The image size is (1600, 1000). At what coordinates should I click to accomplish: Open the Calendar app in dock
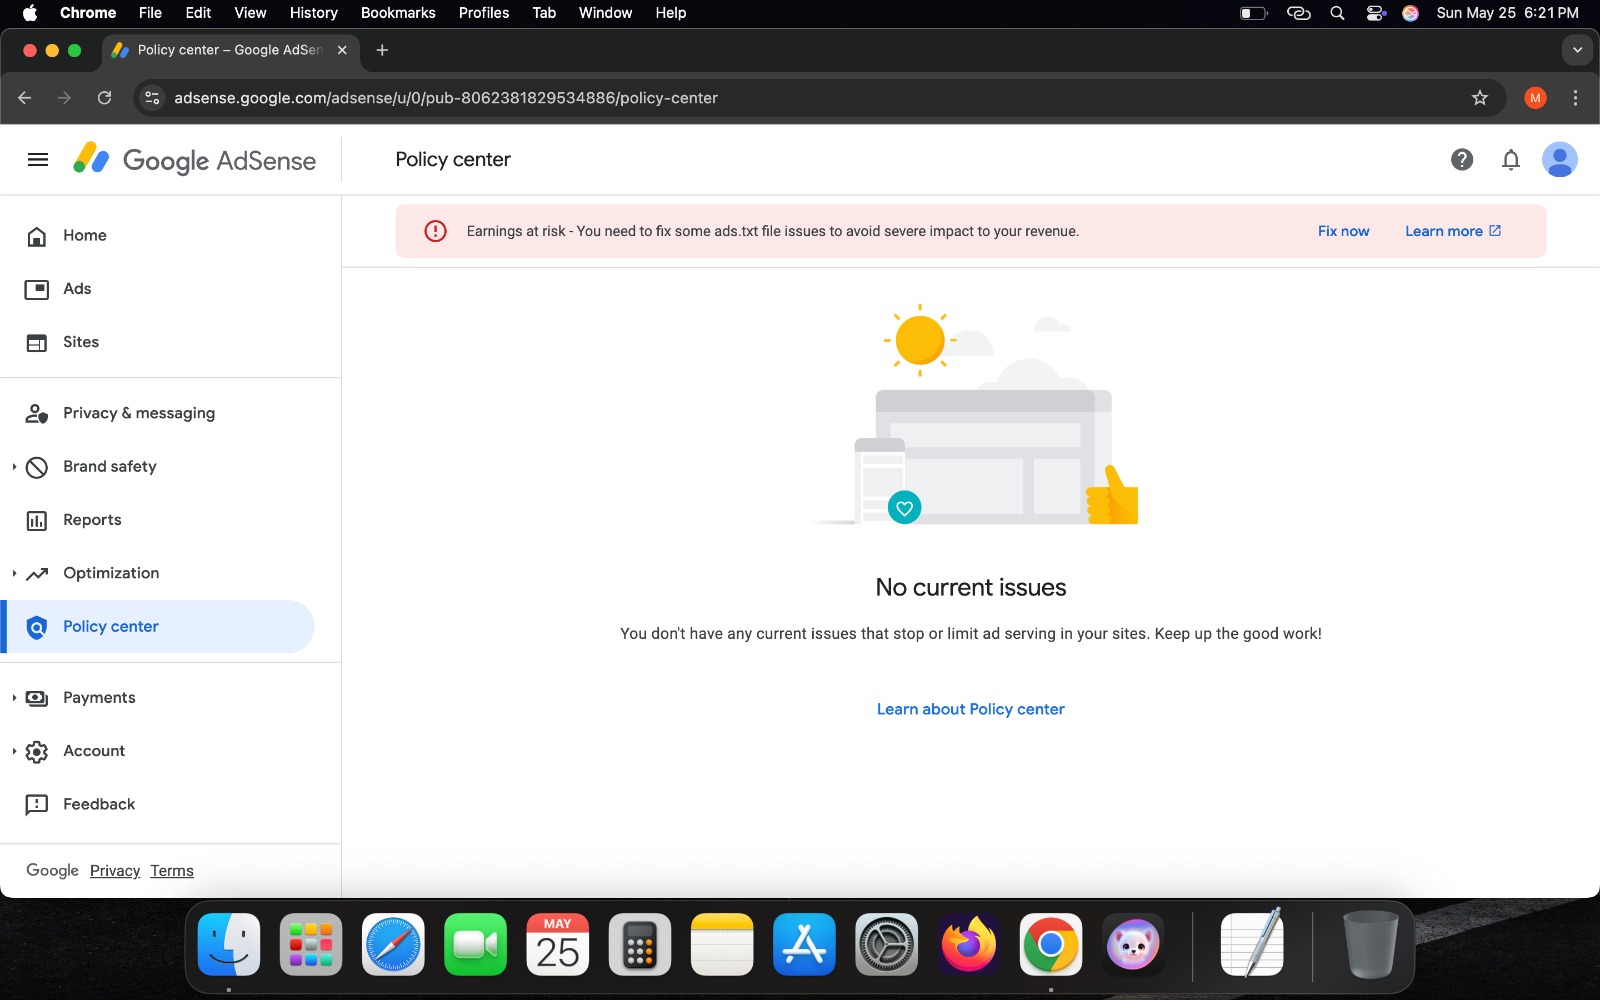pyautogui.click(x=557, y=945)
